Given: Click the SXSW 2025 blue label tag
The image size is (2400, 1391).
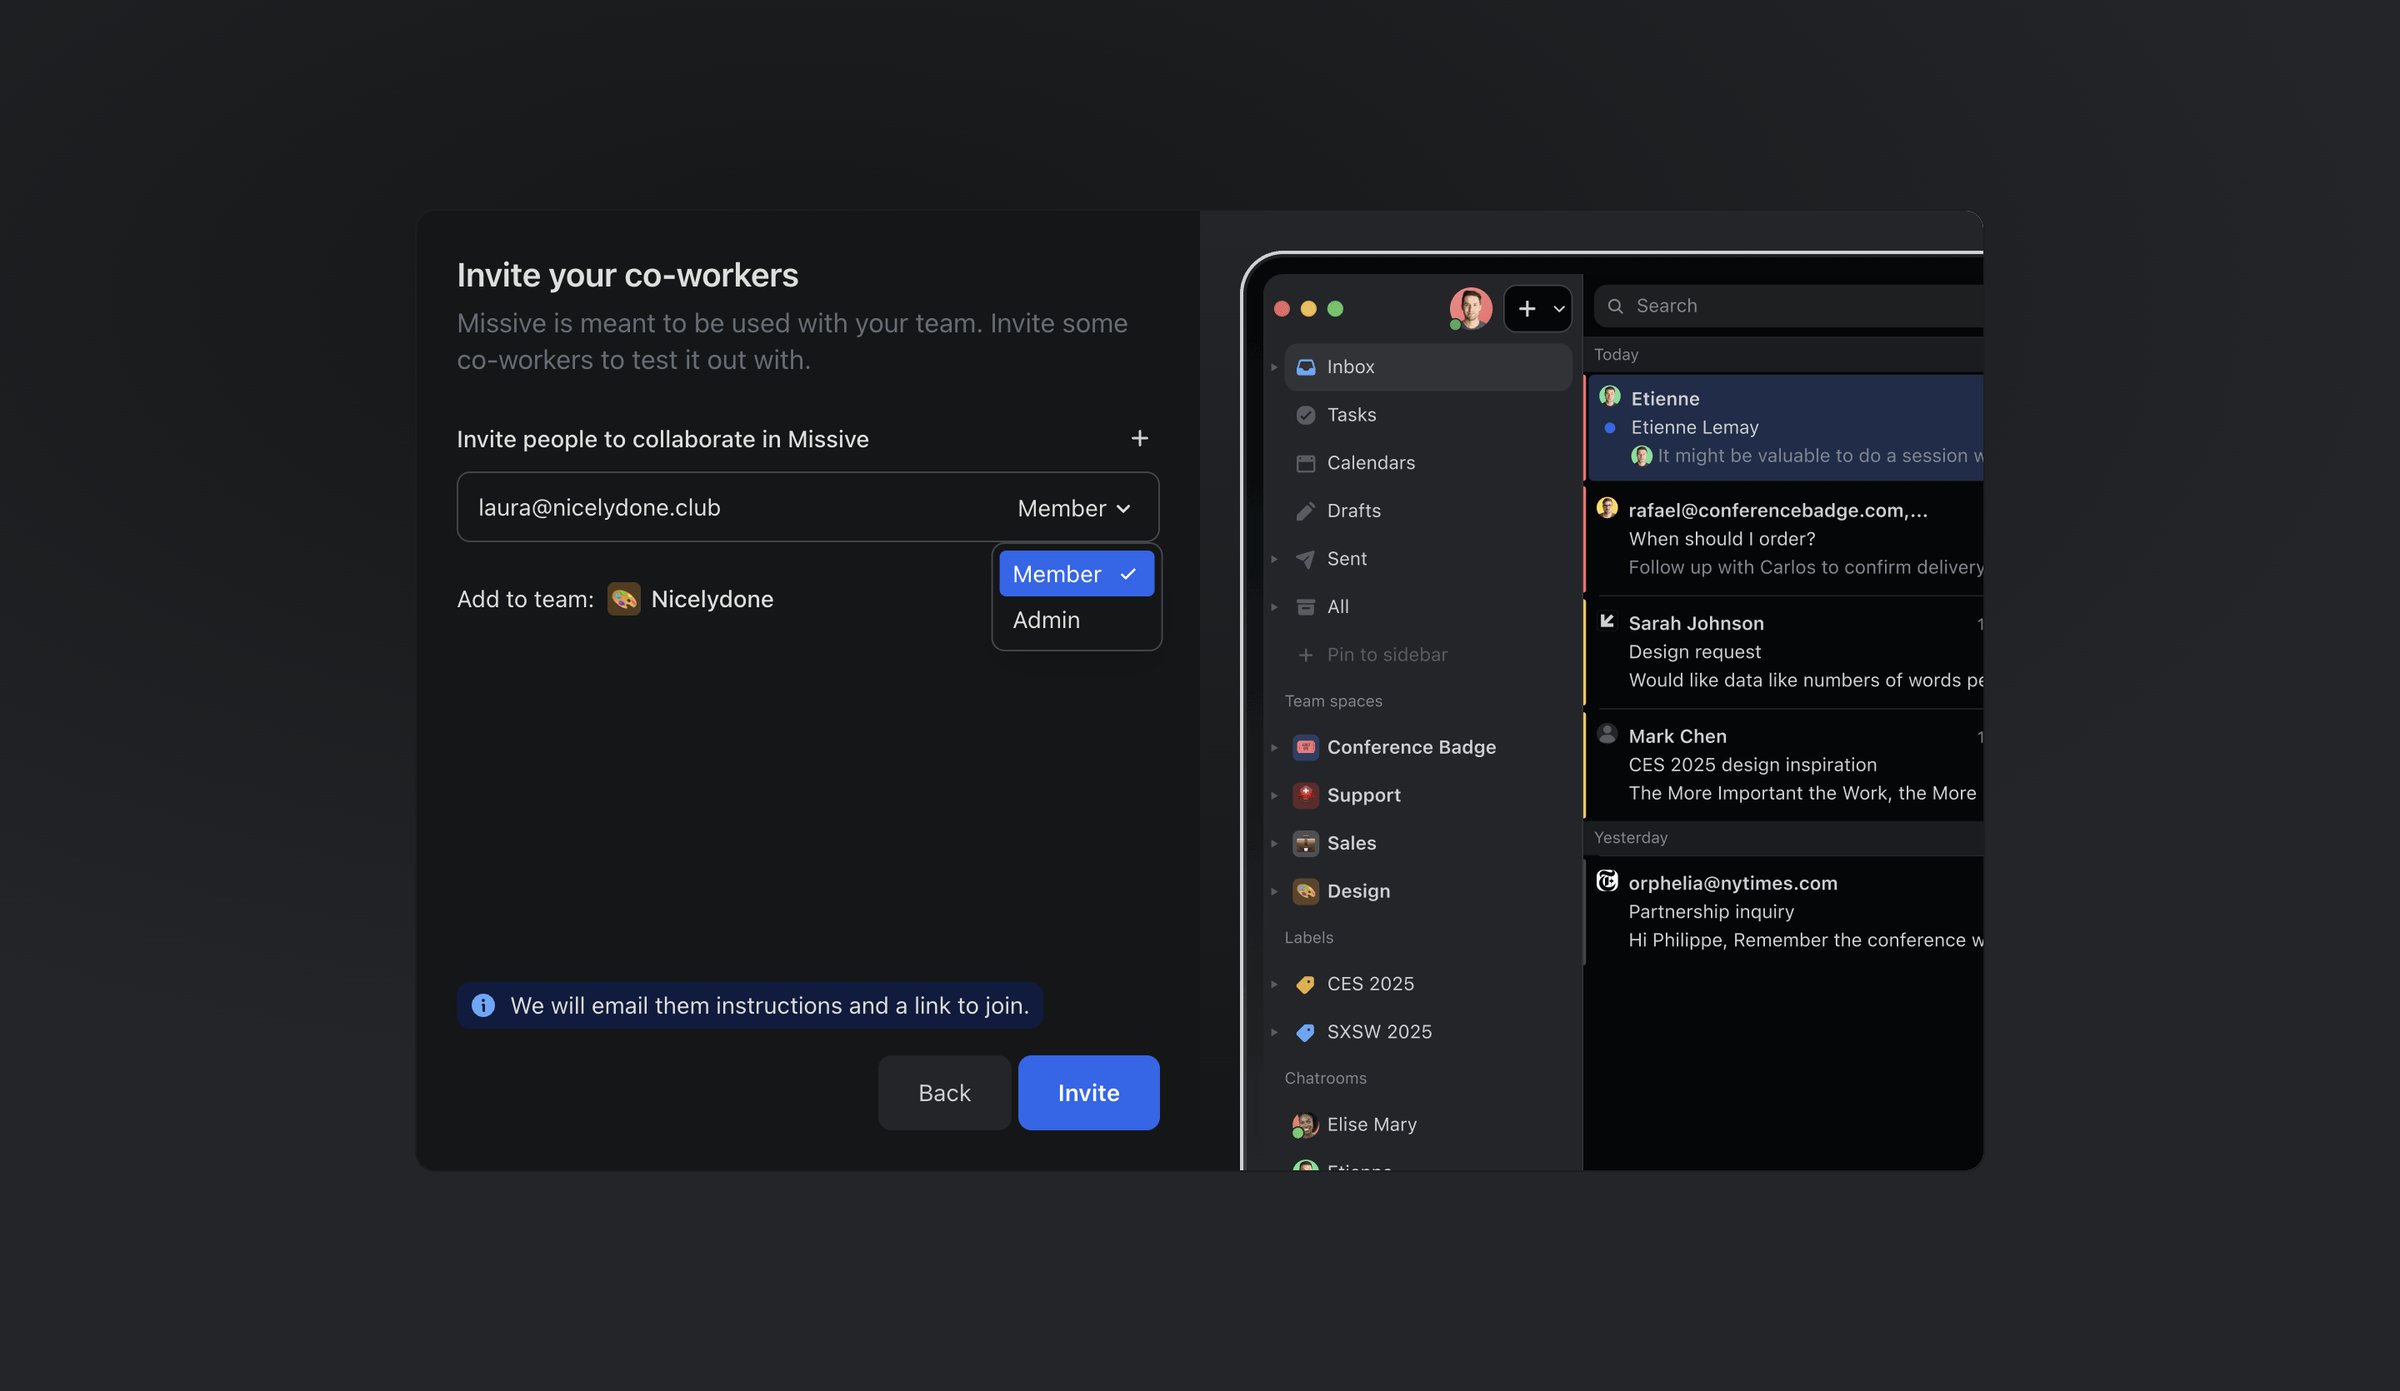Looking at the screenshot, I should coord(1305,1032).
